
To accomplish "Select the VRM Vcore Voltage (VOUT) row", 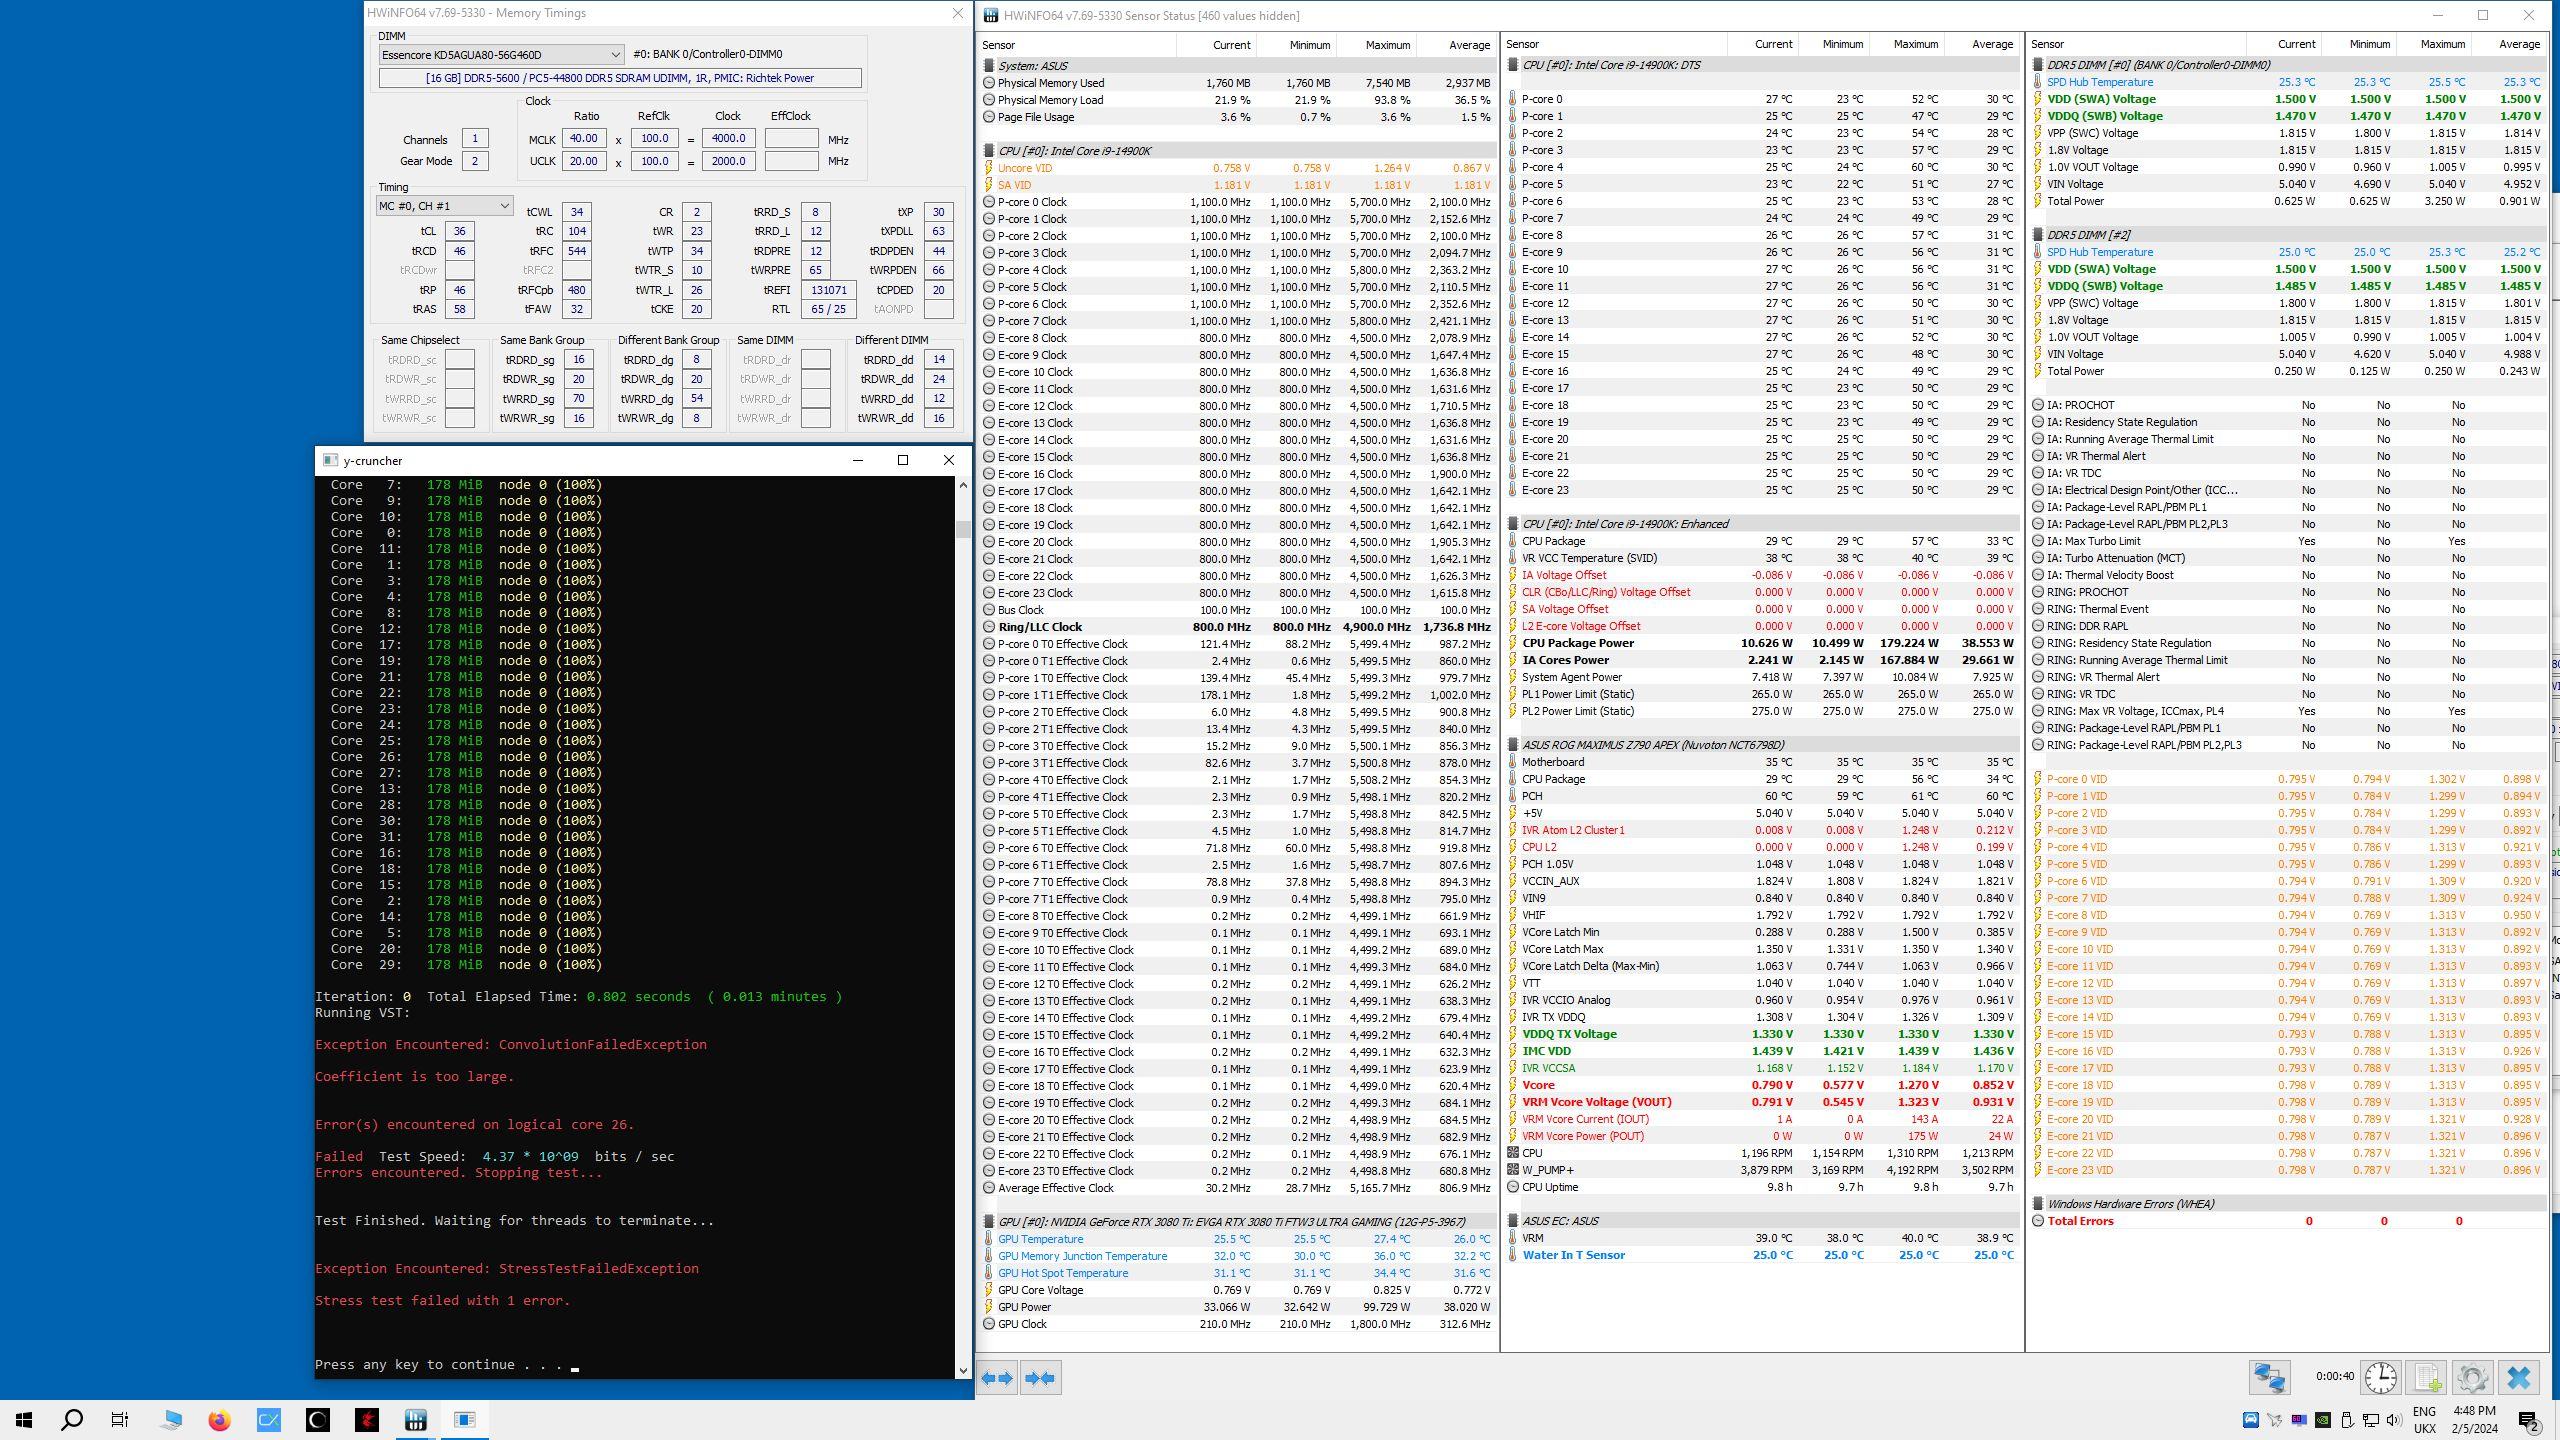I will (x=1762, y=1102).
